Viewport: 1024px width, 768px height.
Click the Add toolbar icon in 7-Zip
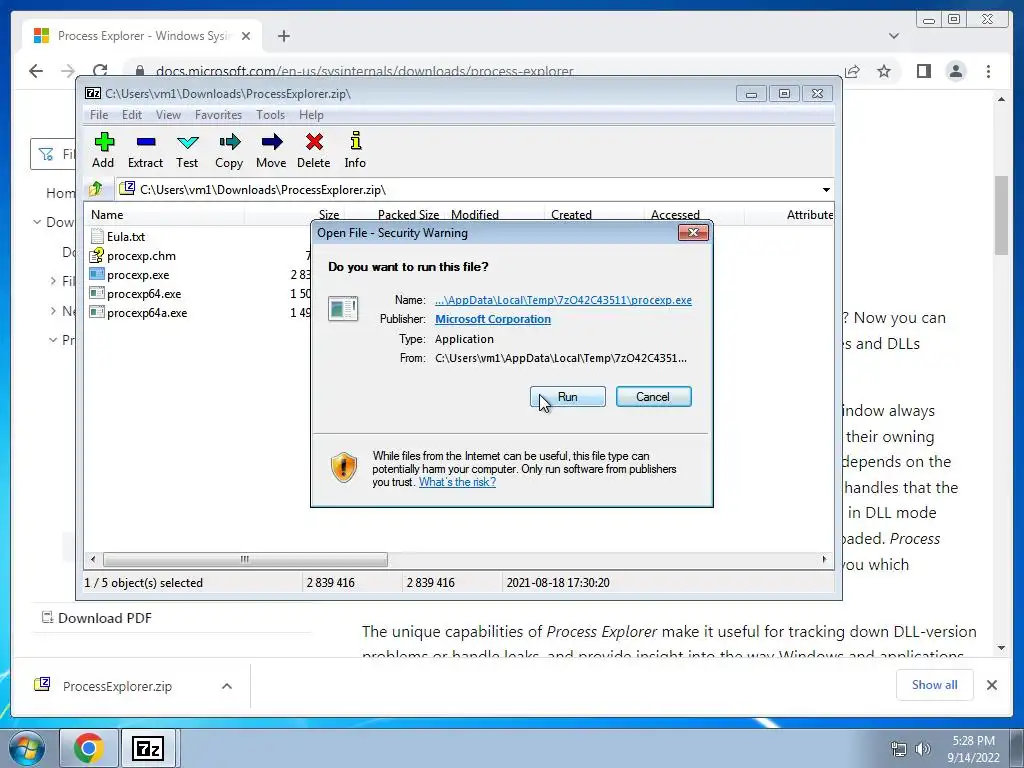click(103, 150)
